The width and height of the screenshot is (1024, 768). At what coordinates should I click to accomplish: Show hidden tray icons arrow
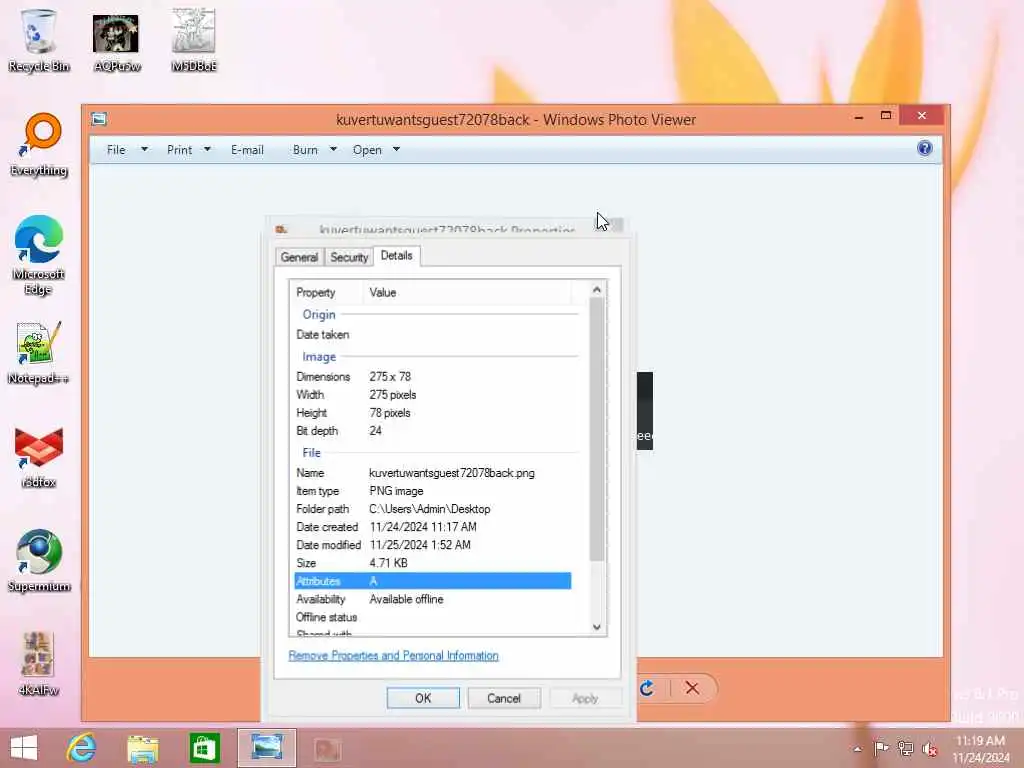pyautogui.click(x=857, y=749)
